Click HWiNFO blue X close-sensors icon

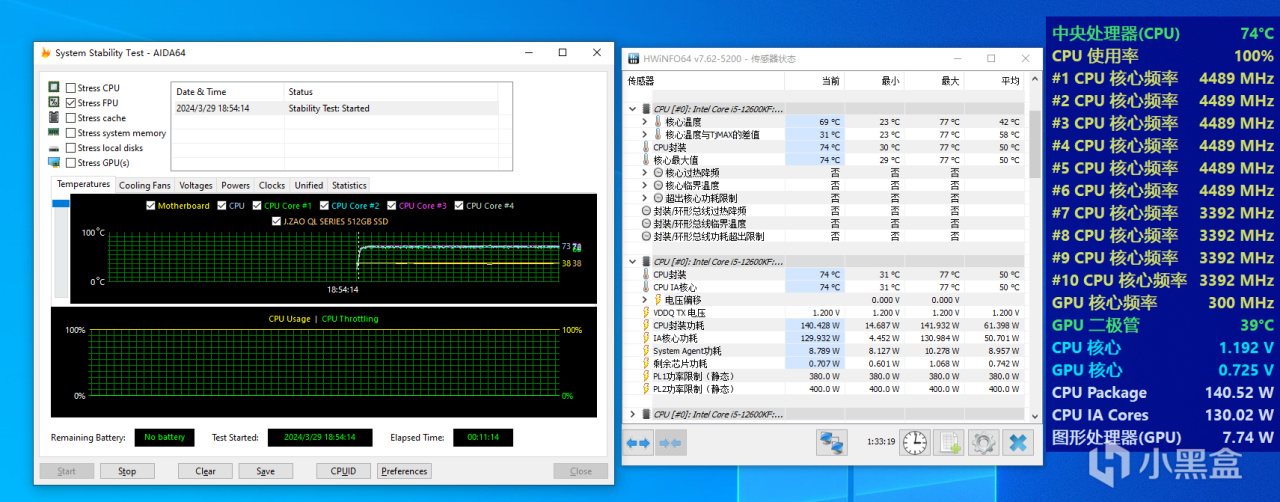pyautogui.click(x=1018, y=442)
